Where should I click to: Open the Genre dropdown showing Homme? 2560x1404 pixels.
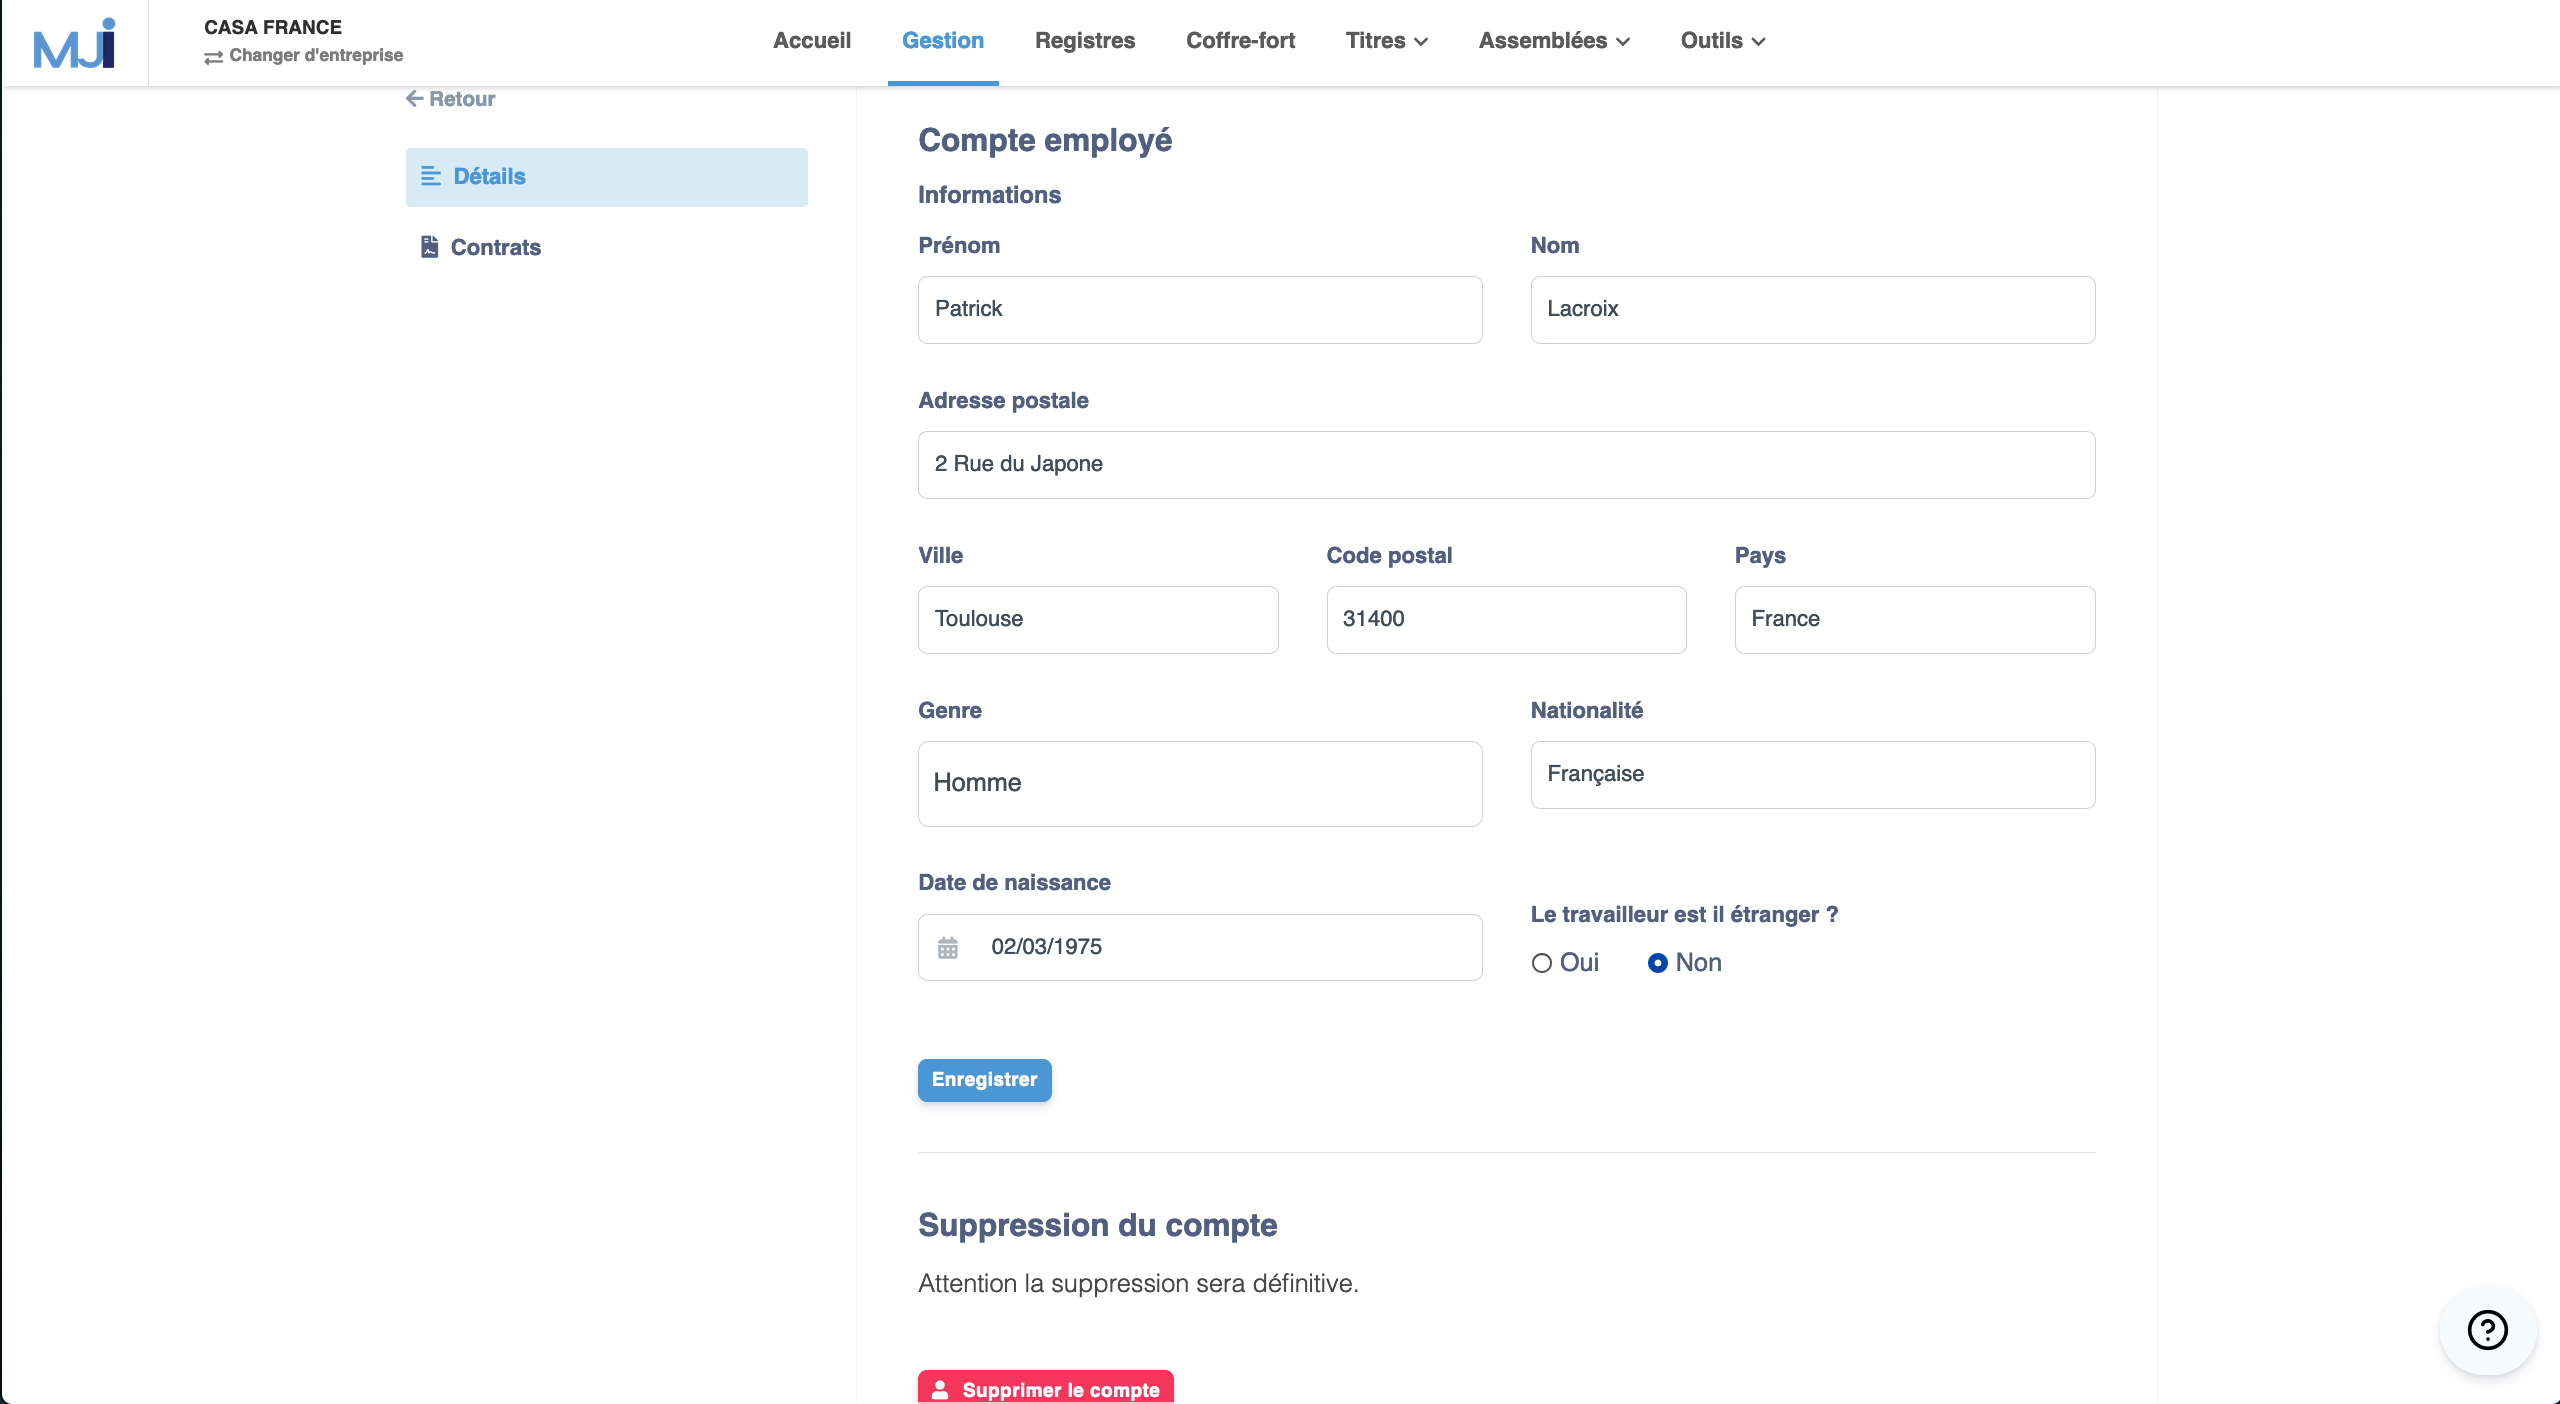pyautogui.click(x=1200, y=783)
